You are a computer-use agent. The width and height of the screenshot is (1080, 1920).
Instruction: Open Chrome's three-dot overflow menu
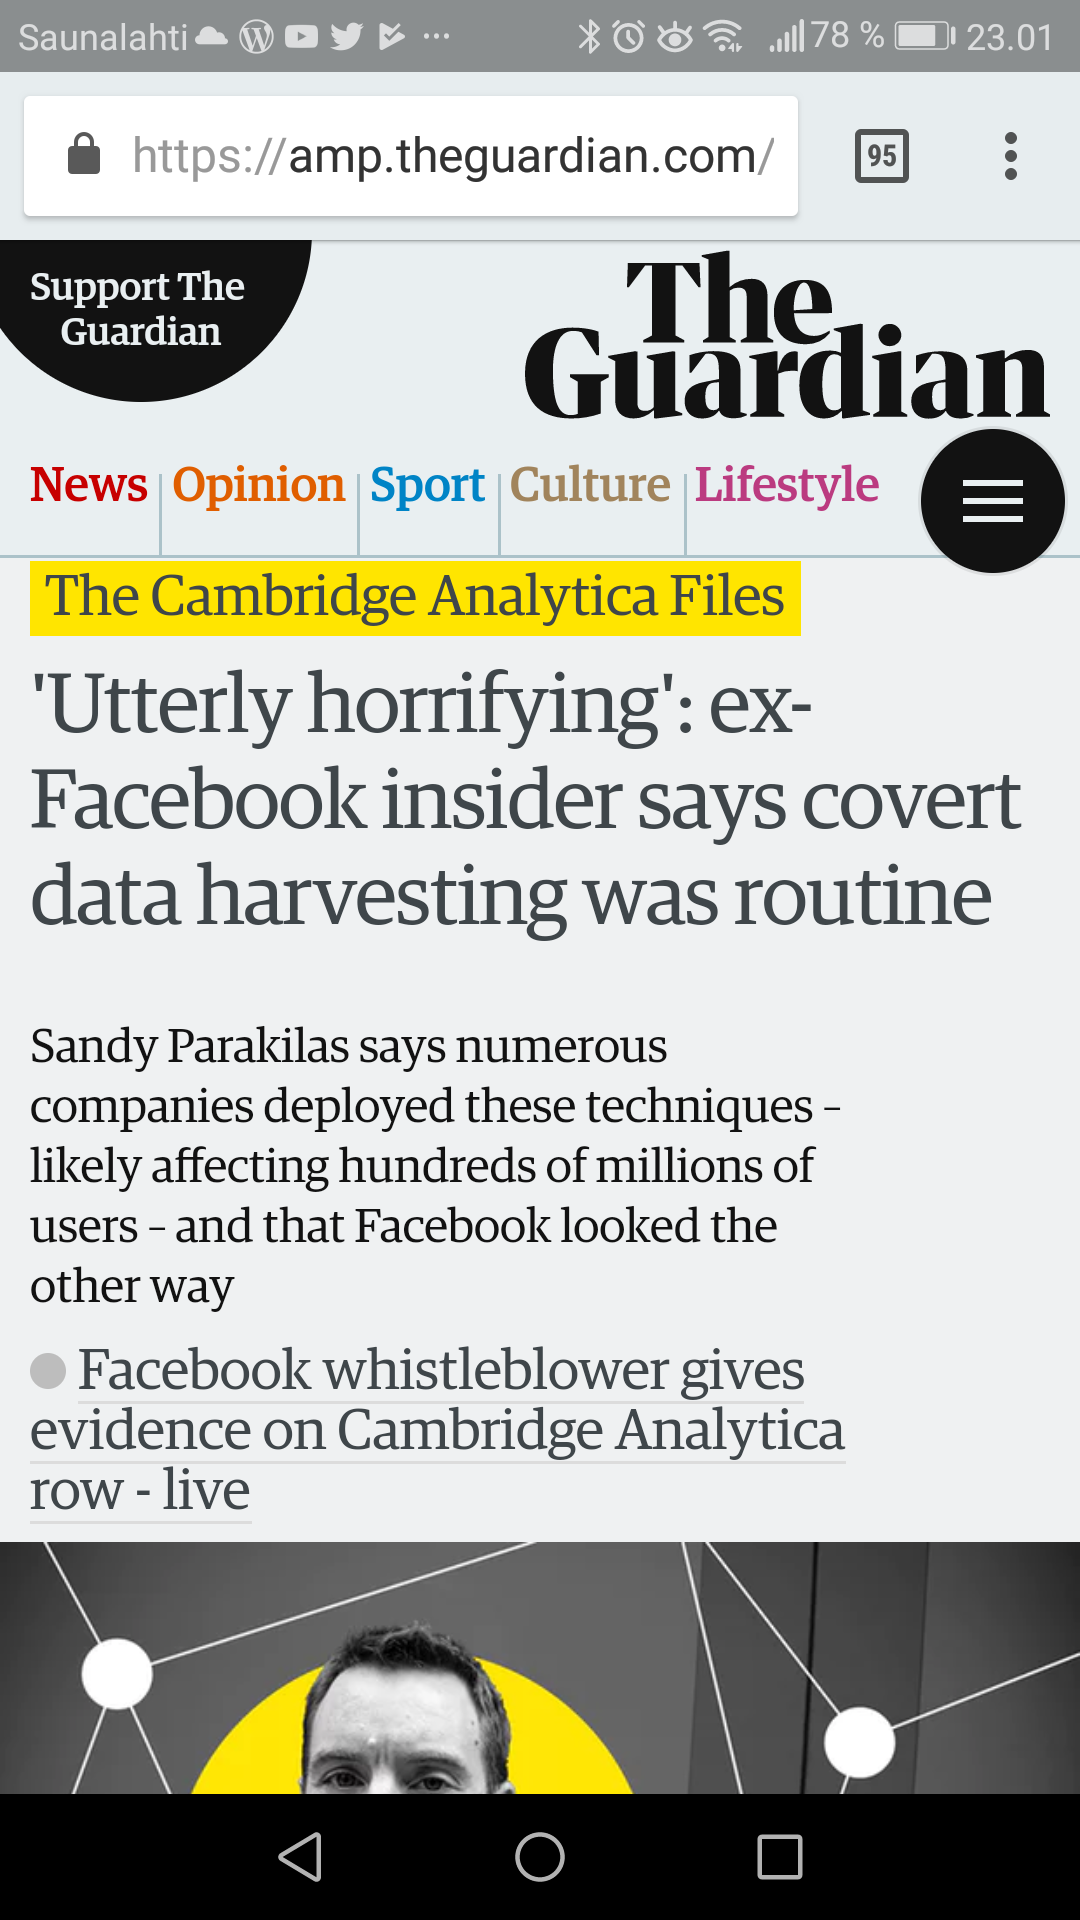(x=1011, y=156)
